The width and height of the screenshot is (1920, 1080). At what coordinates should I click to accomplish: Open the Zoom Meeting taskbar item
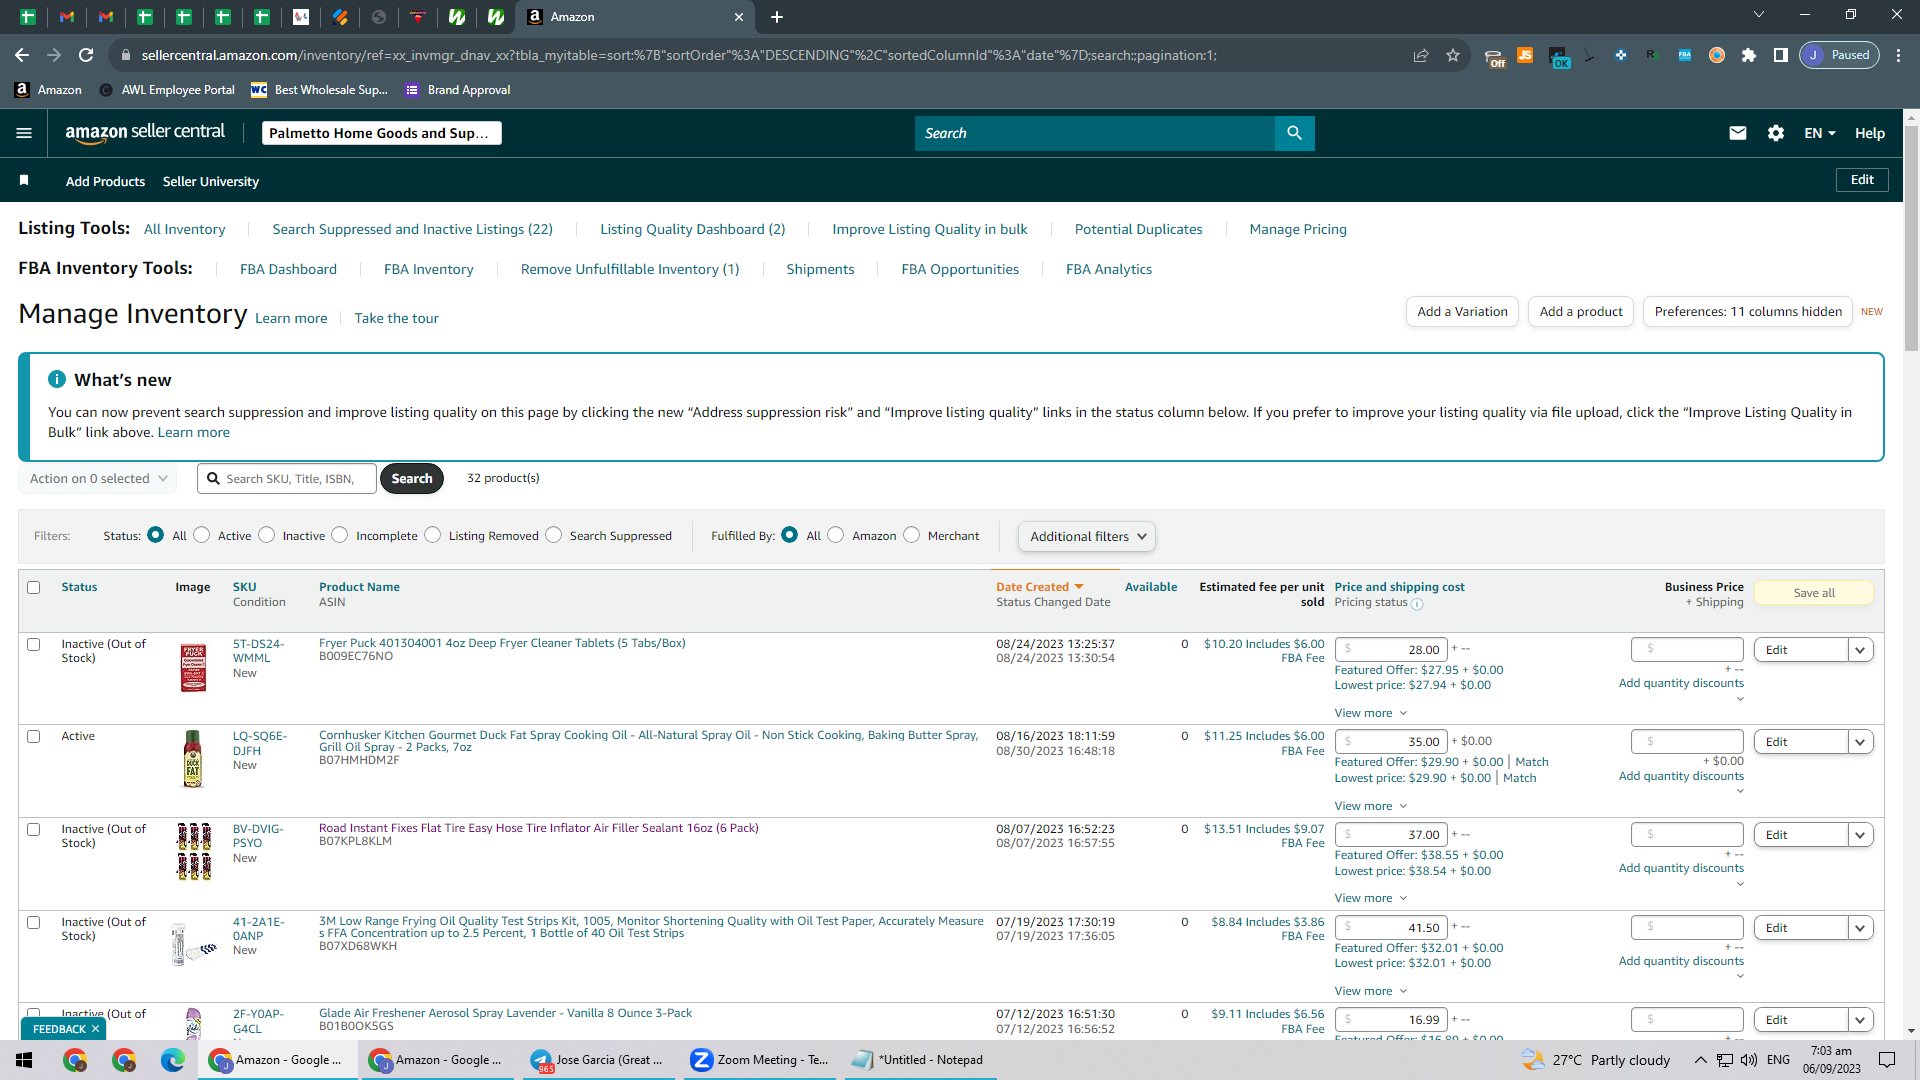(x=761, y=1060)
